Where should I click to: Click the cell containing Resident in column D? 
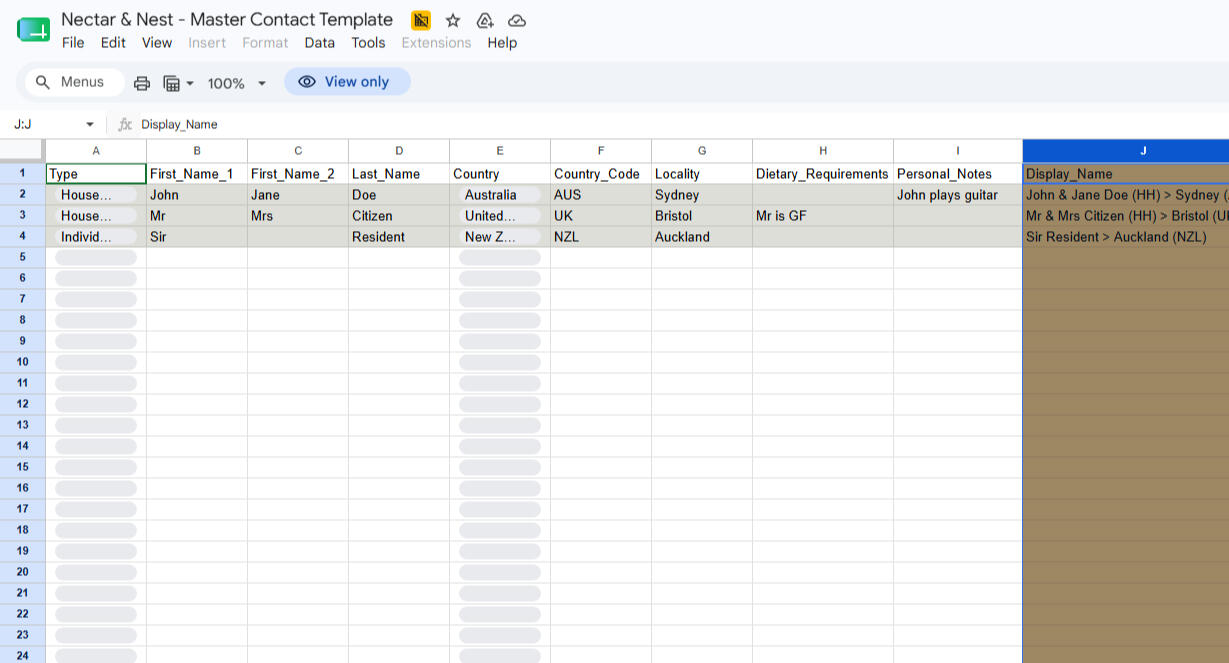(399, 237)
